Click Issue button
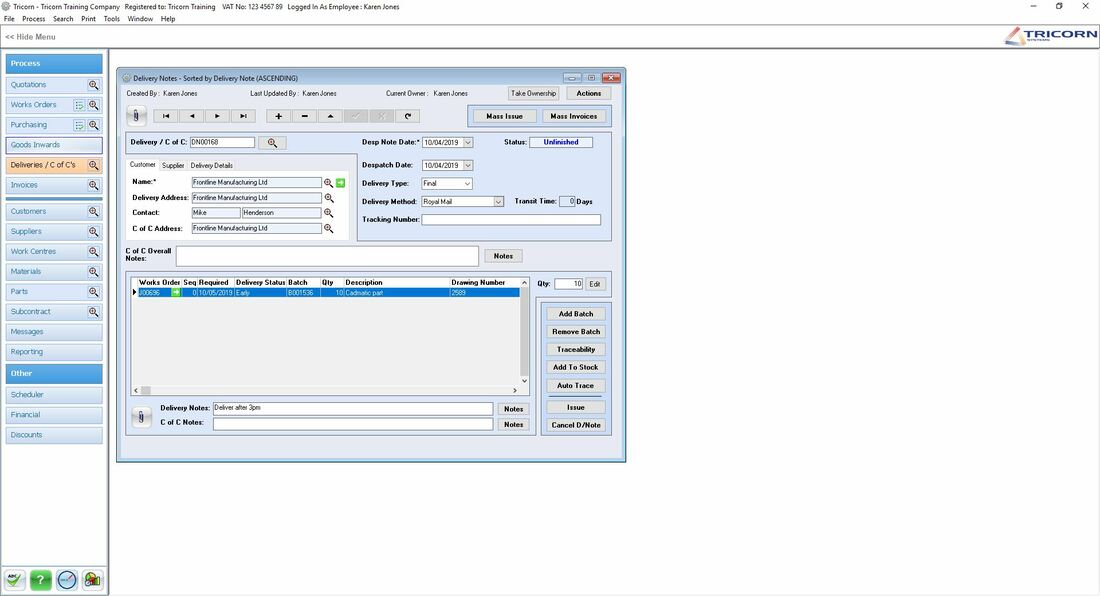Screen dimensions: 1100x596 tap(576, 407)
